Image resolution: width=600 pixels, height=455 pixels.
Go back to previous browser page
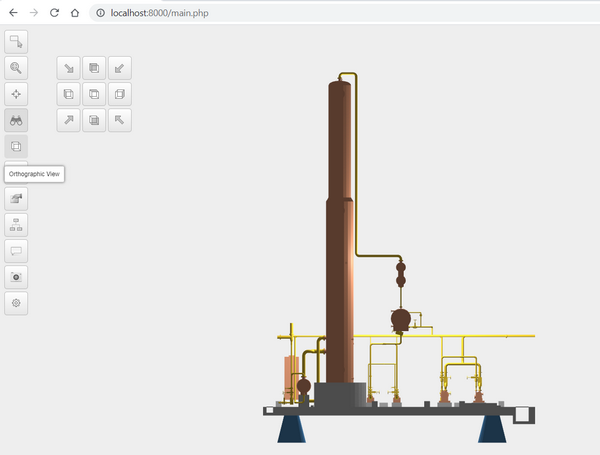(12, 13)
